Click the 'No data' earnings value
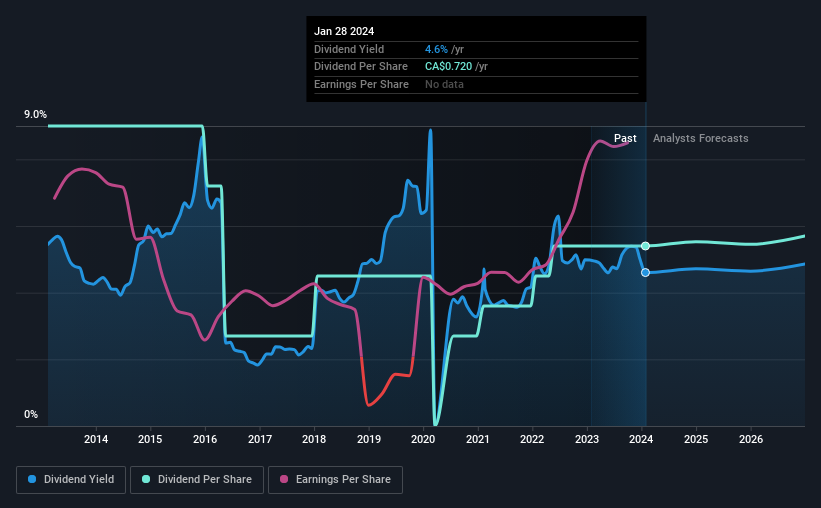The image size is (821, 508). [x=444, y=84]
